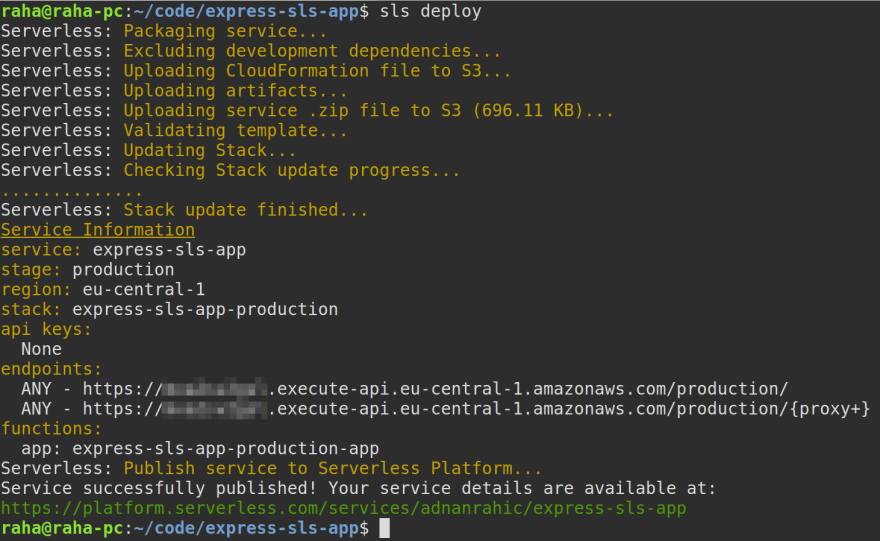Open the platform.serverless.com service details link
Viewport: 880px width, 541px height.
click(x=343, y=508)
